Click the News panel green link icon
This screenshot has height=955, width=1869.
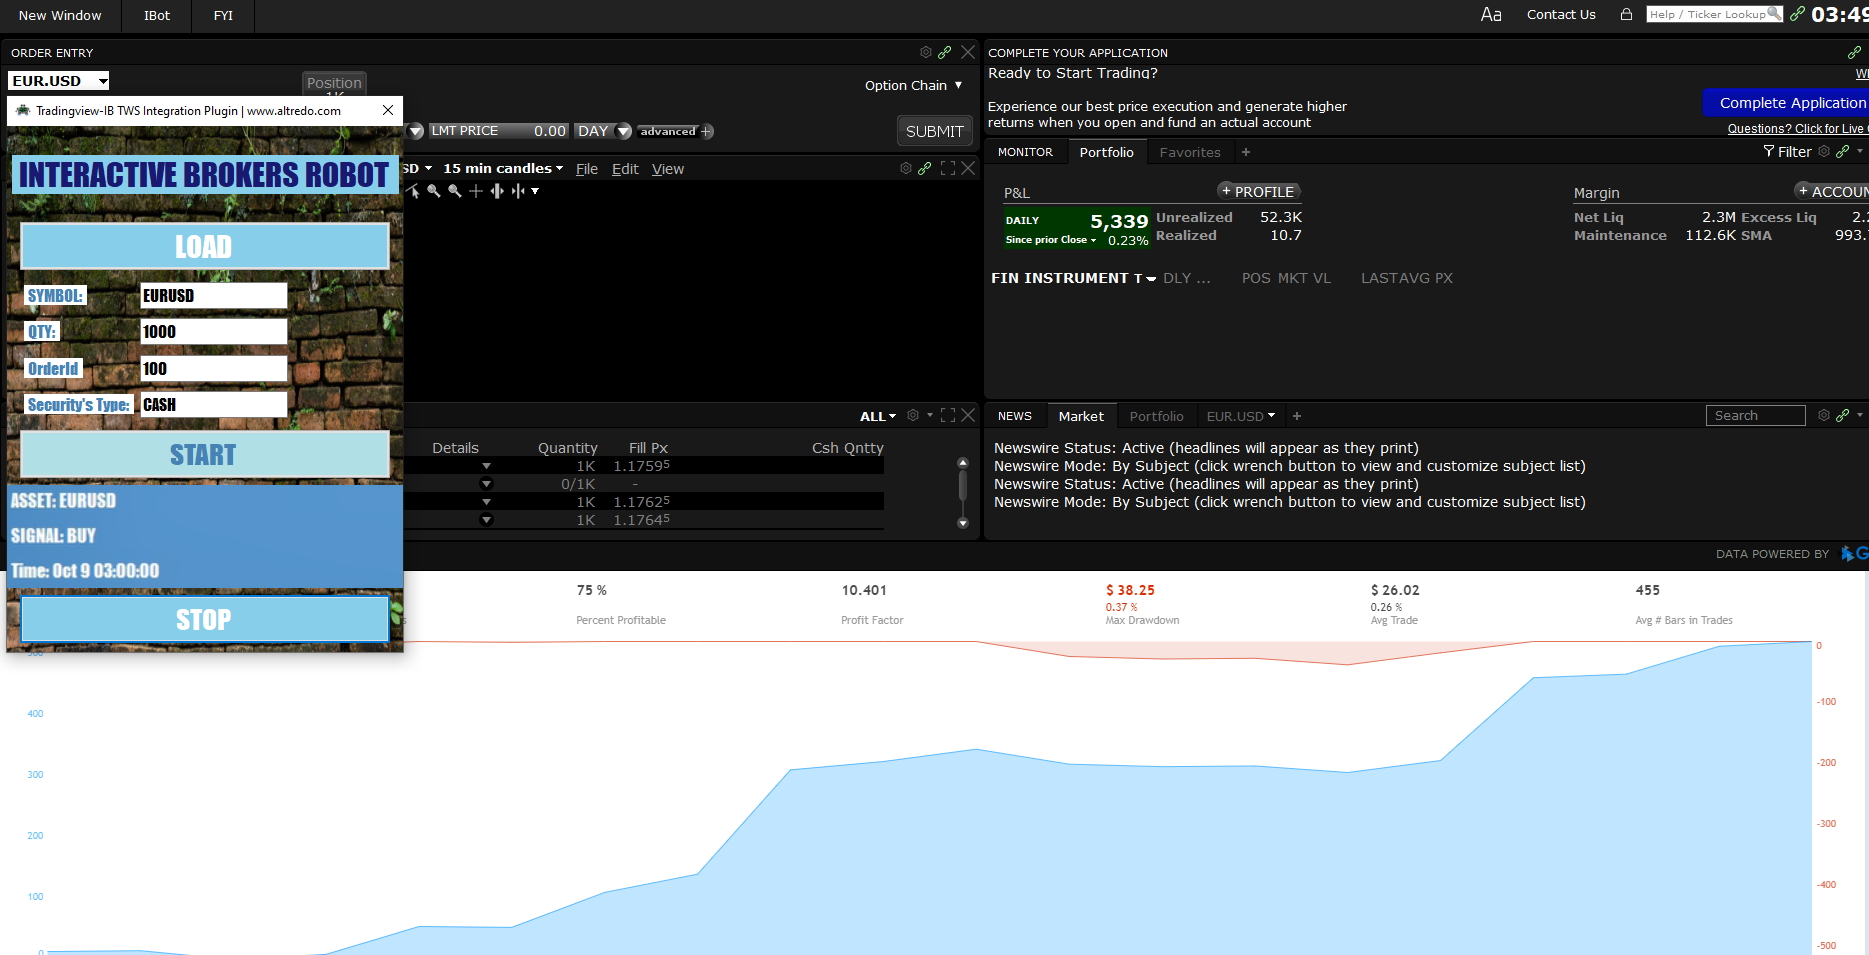(x=1843, y=415)
